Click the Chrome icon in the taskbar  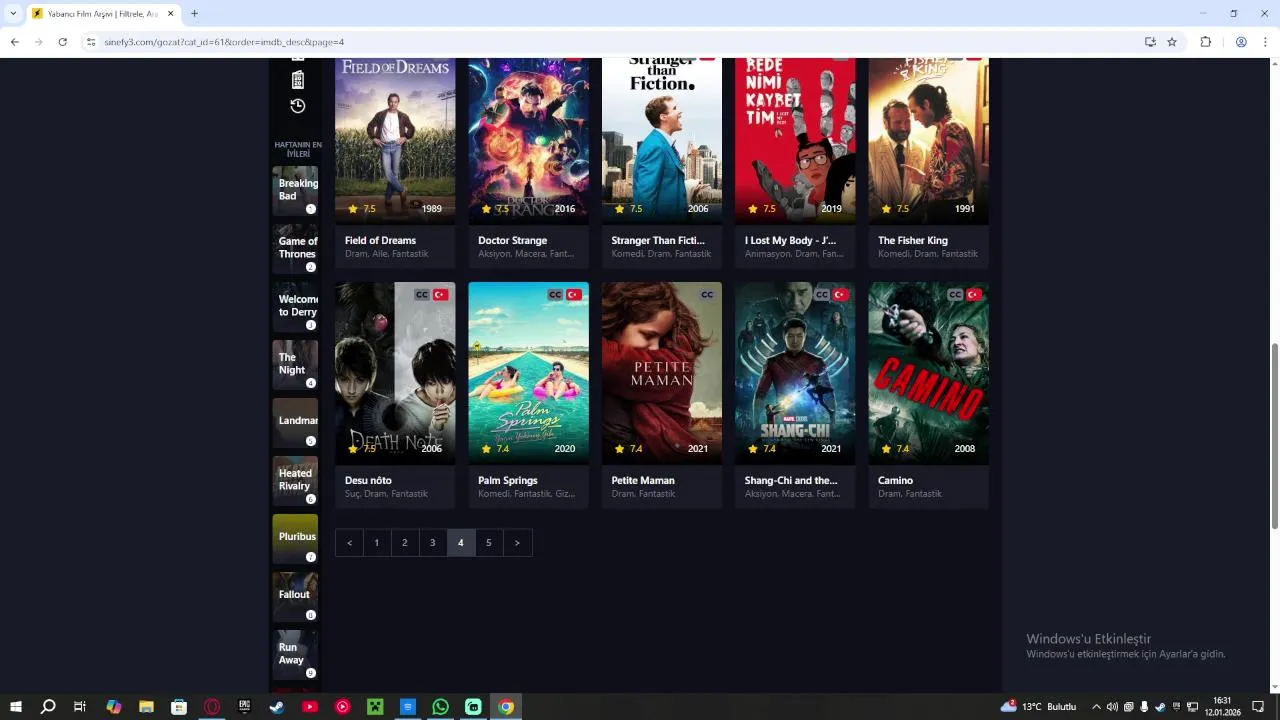[506, 707]
